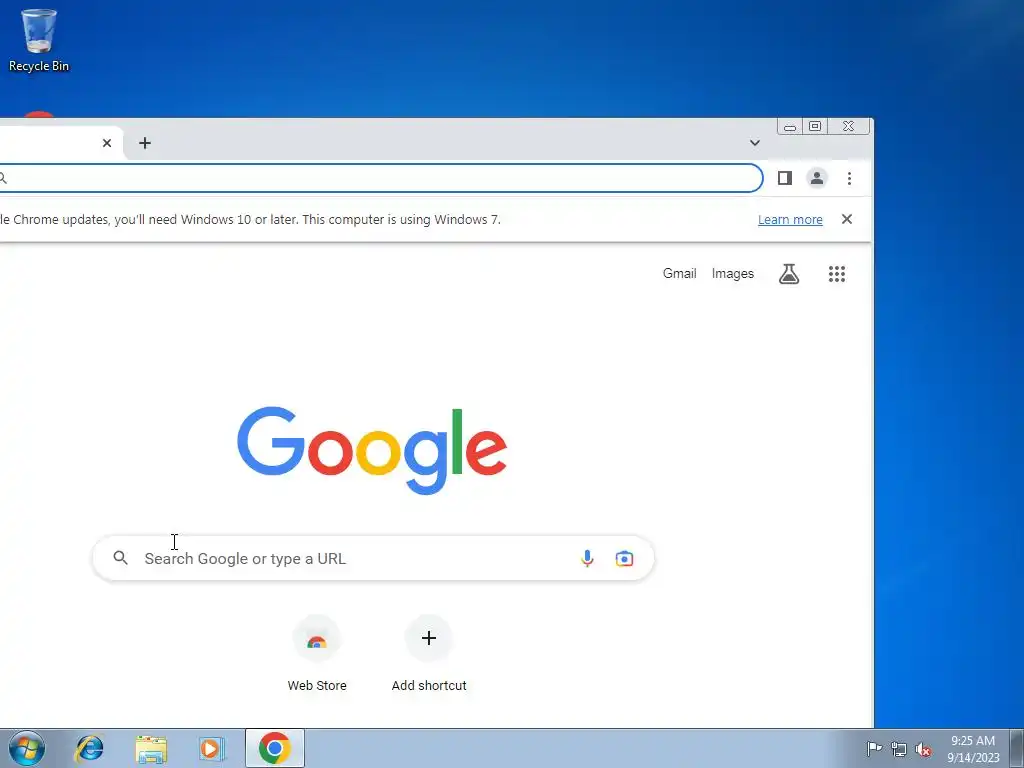Viewport: 1024px width, 768px height.
Task: Search by image with camera icon
Action: (x=624, y=558)
